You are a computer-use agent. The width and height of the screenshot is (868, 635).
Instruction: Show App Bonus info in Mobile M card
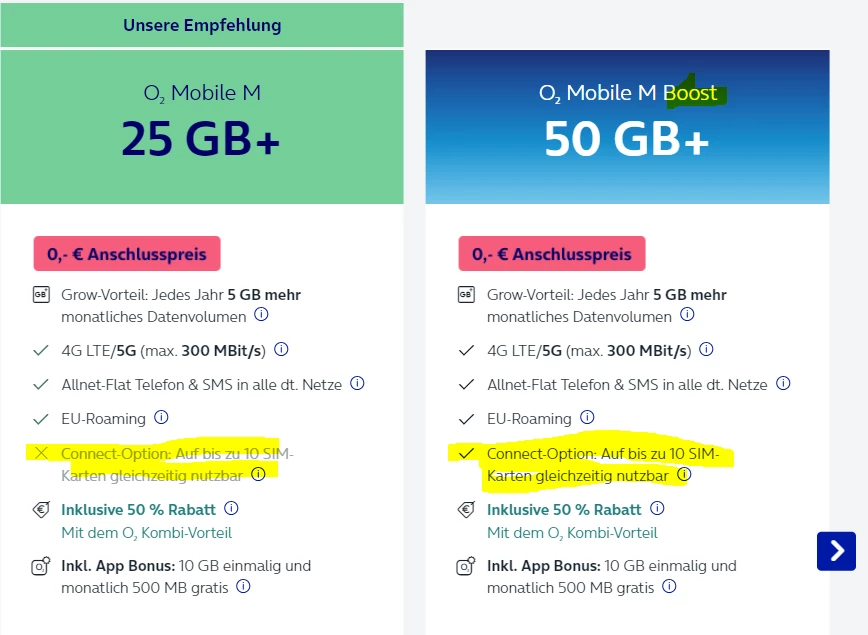[x=243, y=587]
